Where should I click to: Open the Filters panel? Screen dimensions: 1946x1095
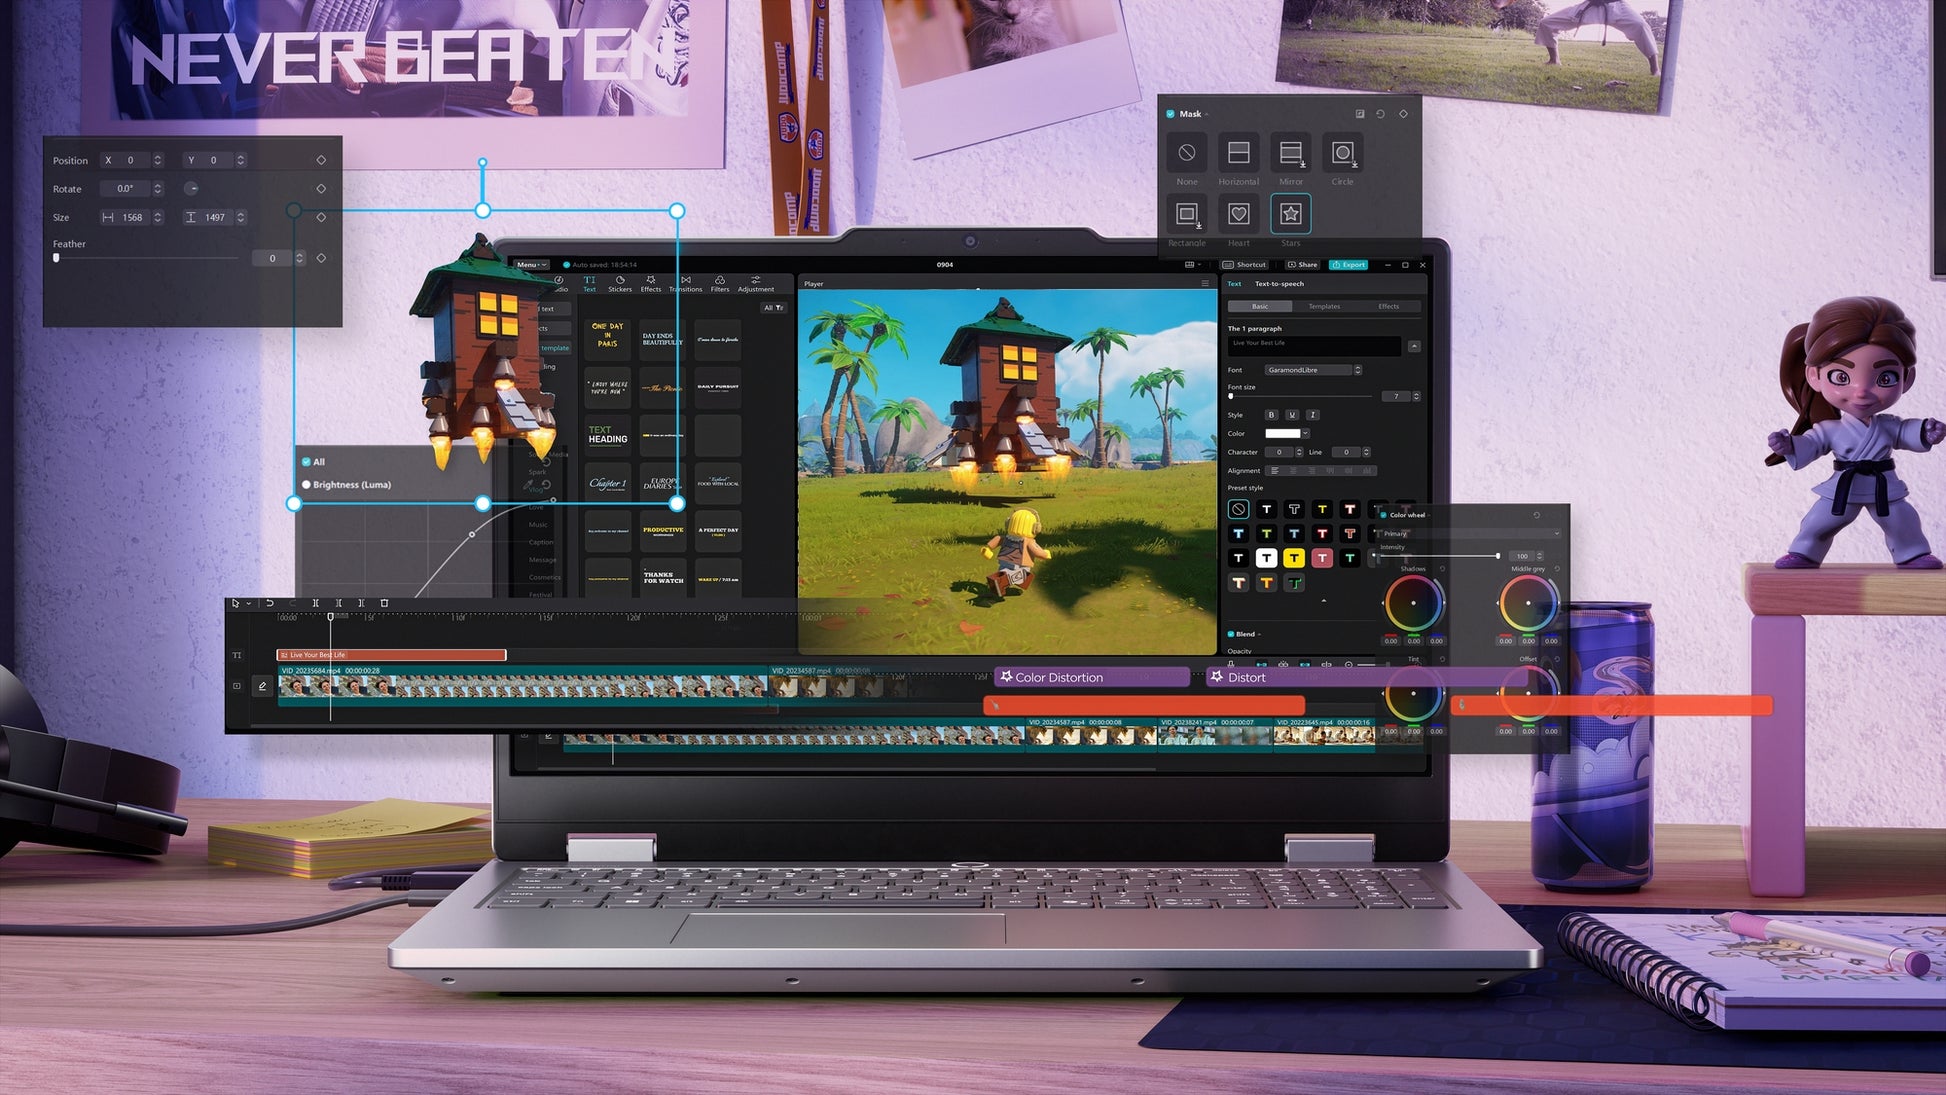click(x=719, y=284)
